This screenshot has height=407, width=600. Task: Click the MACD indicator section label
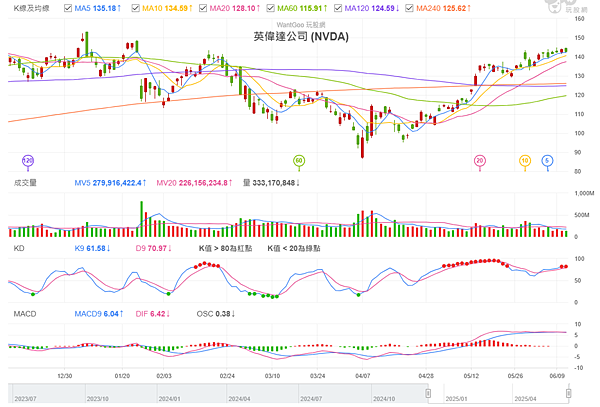tap(25, 314)
